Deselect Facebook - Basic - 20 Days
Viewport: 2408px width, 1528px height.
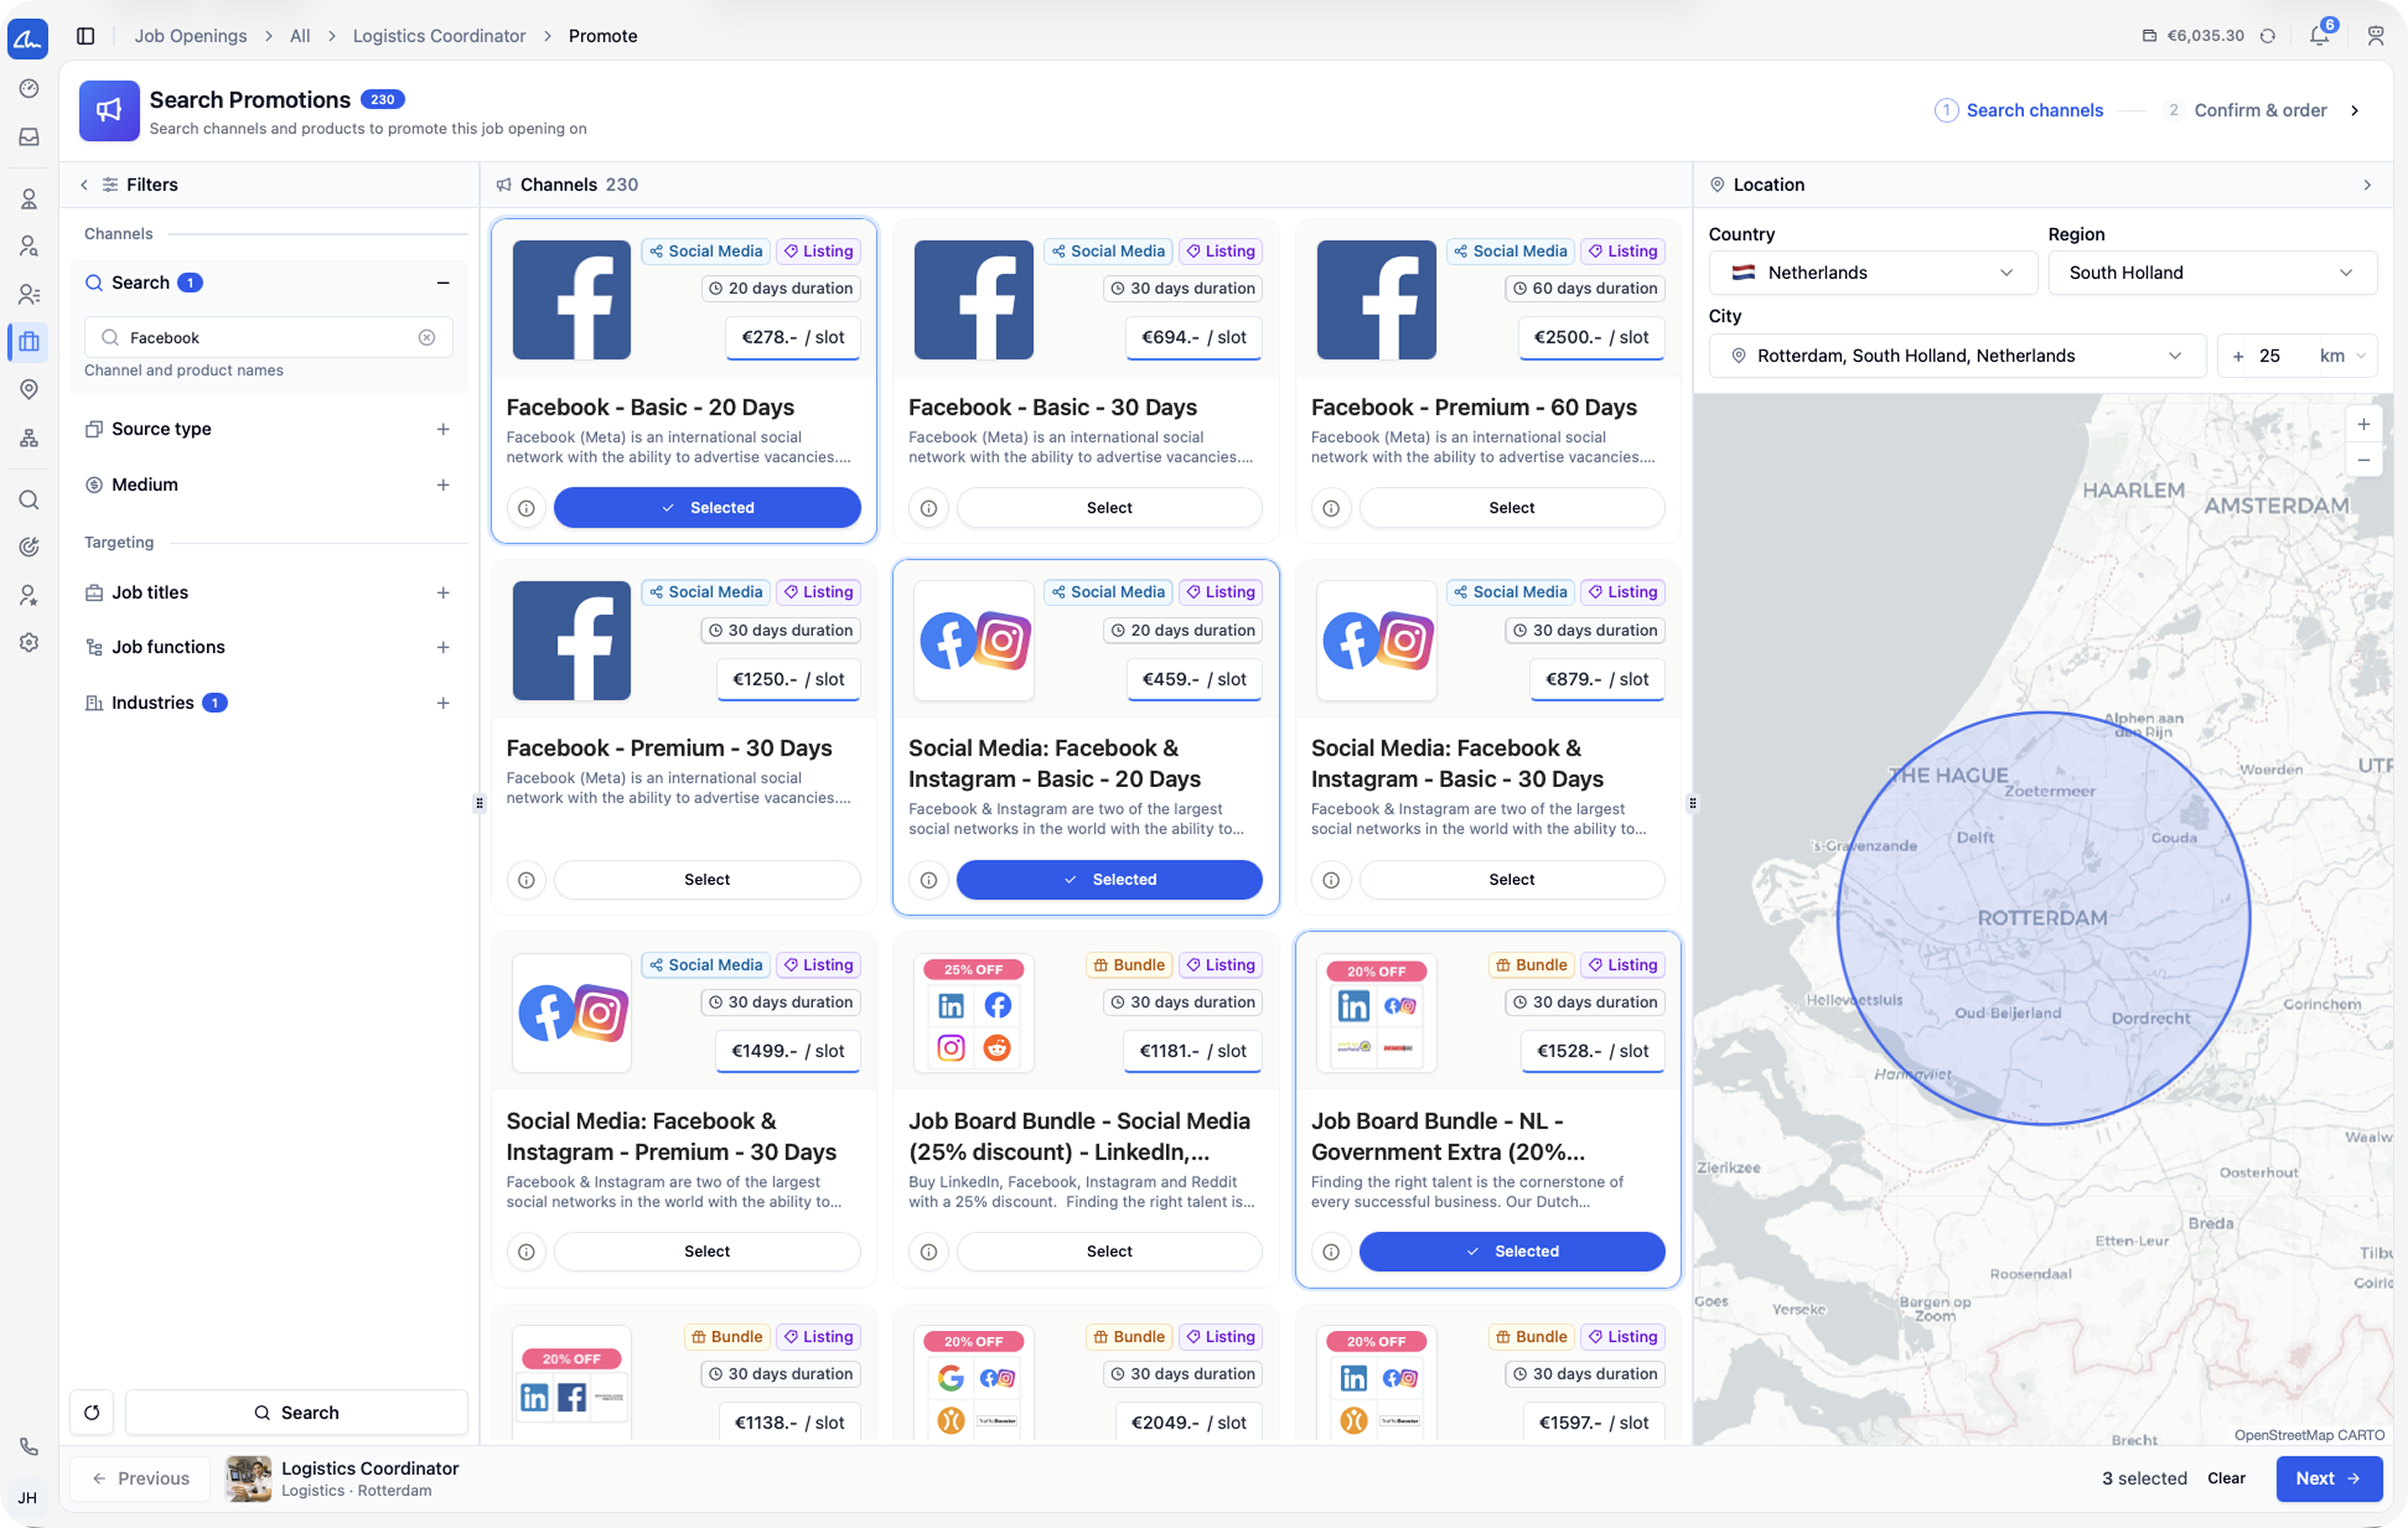(x=707, y=508)
